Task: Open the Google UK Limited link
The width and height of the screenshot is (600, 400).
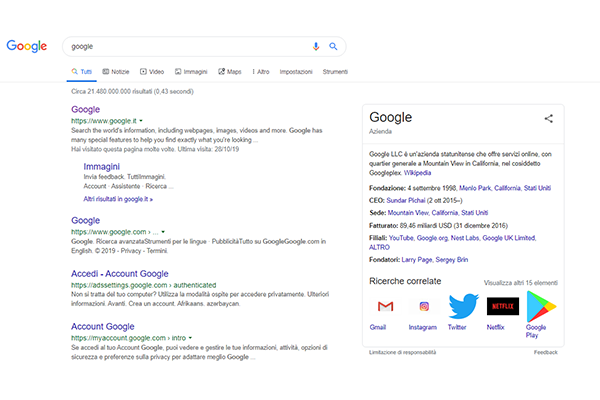Action: [x=509, y=238]
